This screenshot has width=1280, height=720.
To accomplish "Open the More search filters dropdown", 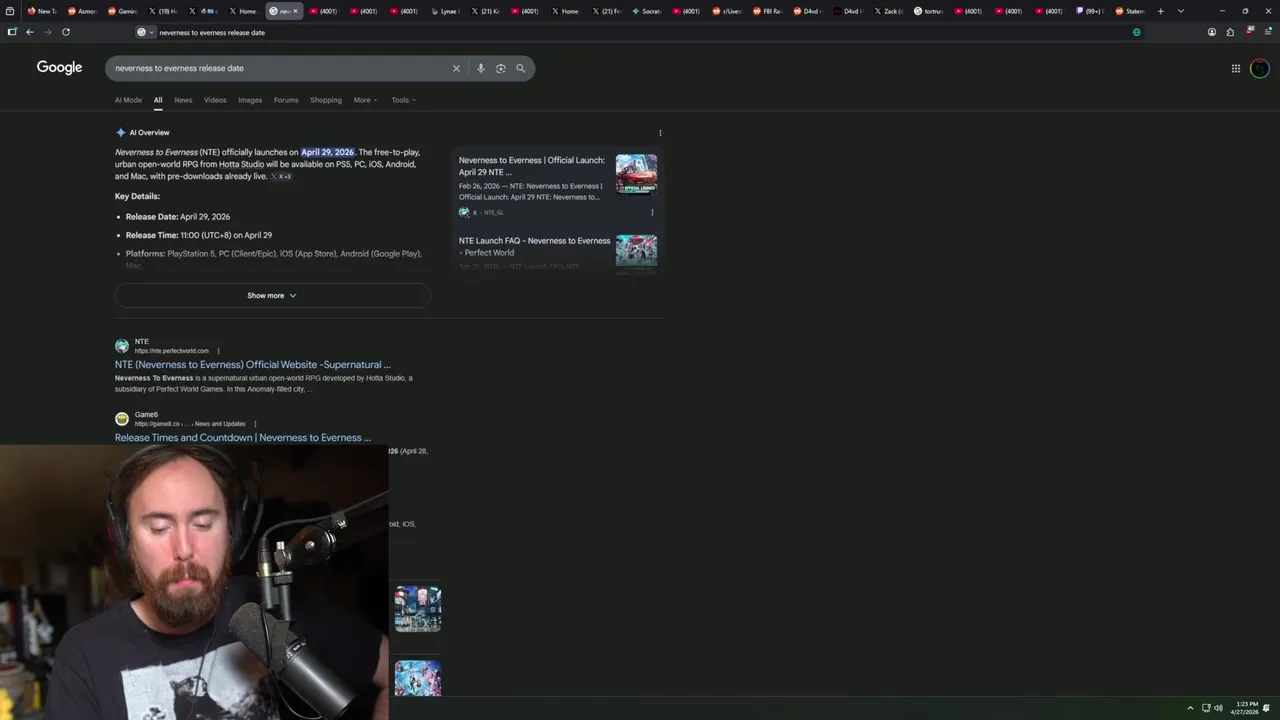I will [x=366, y=100].
